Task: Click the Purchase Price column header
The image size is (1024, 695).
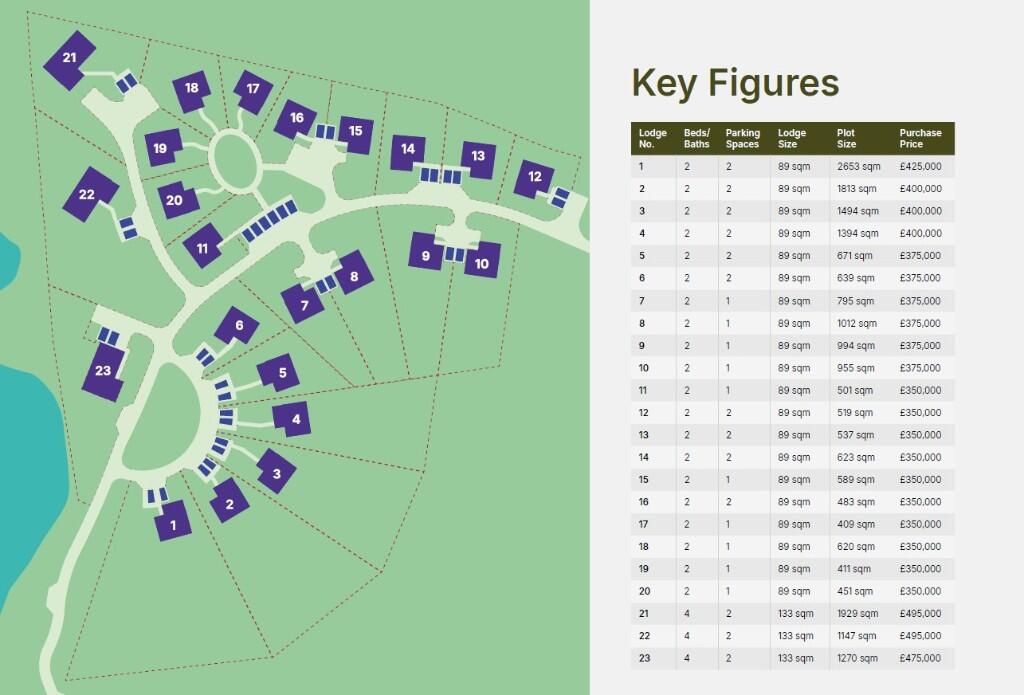Action: (920, 138)
